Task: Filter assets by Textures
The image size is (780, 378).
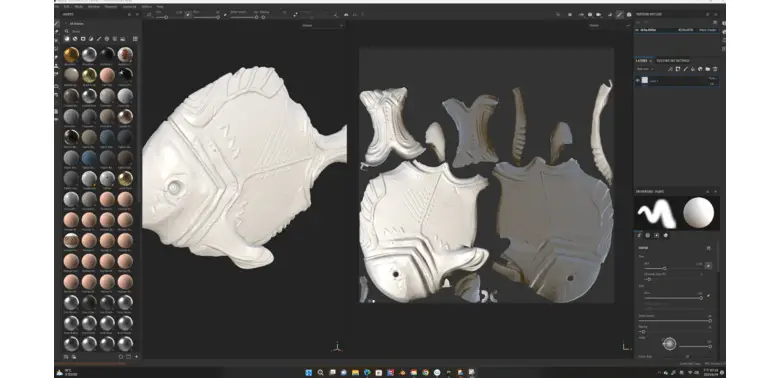Action: pos(114,38)
